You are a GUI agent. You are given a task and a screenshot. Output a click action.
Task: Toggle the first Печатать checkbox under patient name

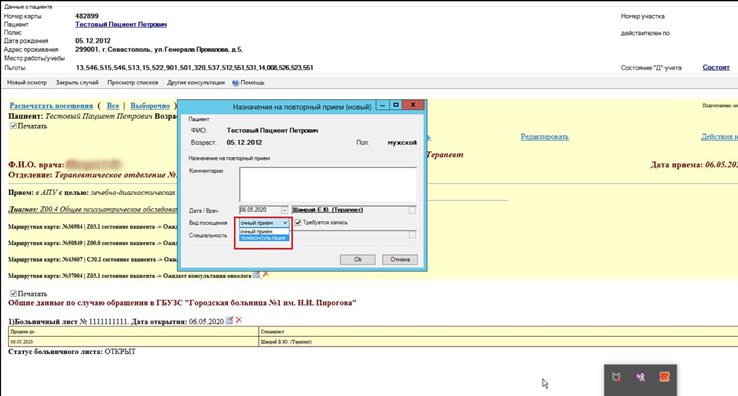[13, 126]
